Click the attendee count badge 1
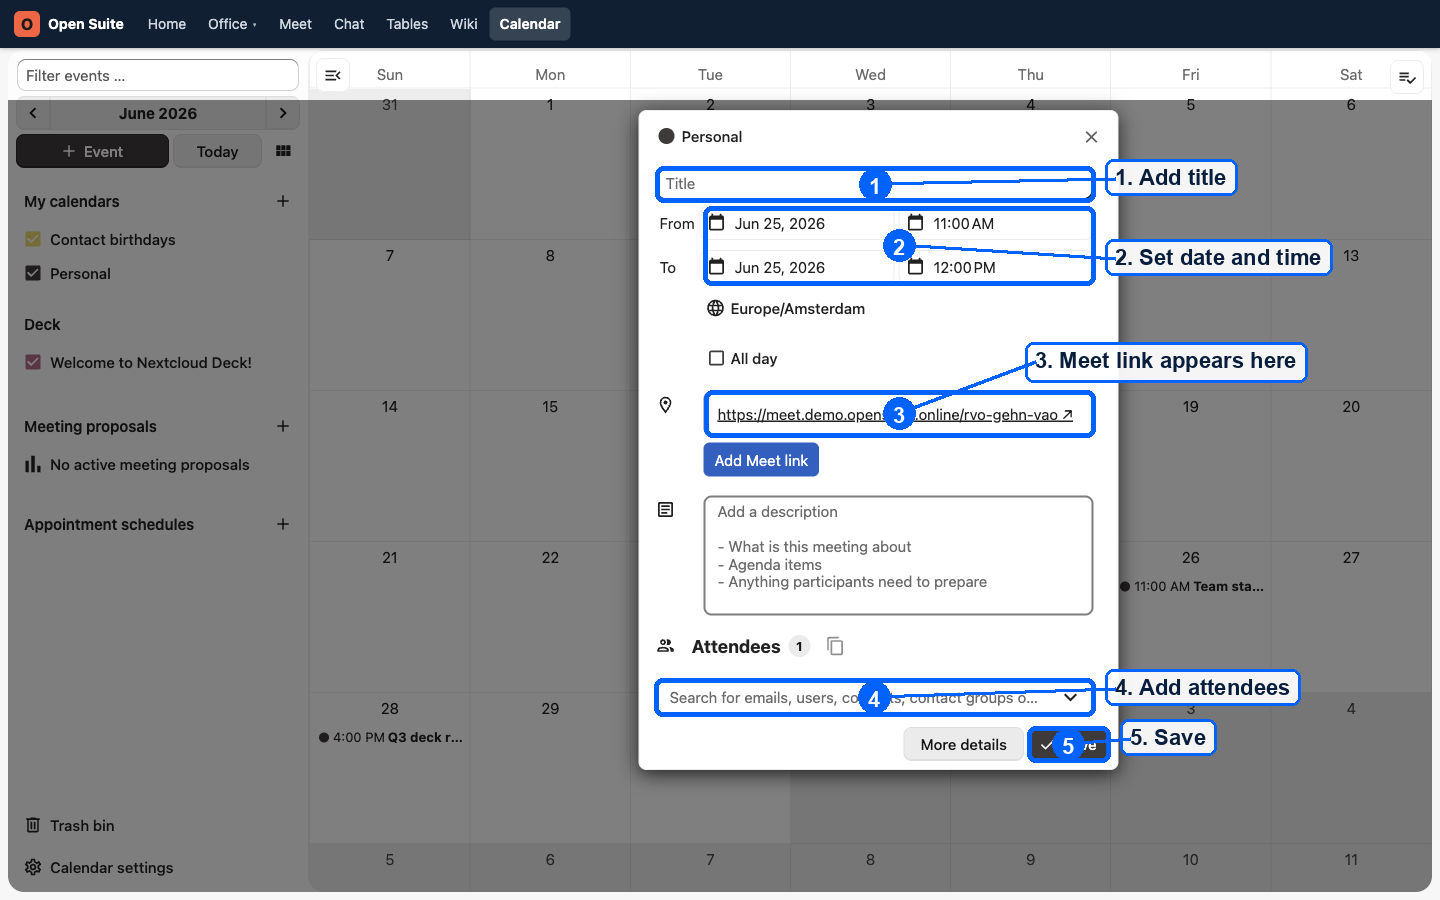Viewport: 1440px width, 900px height. 799,646
